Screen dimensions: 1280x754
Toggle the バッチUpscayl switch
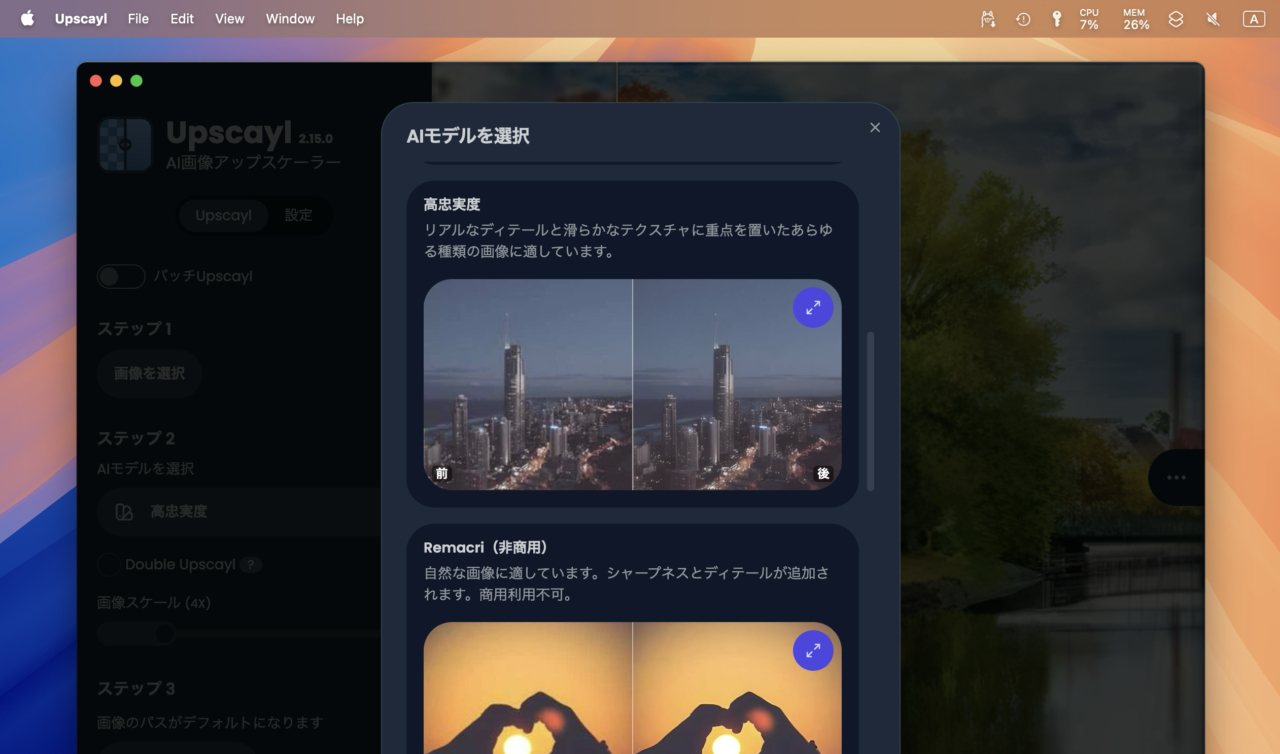tap(121, 276)
